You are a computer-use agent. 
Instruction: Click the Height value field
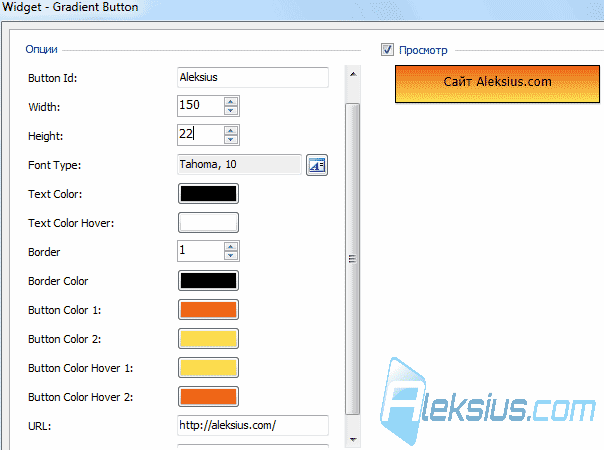coord(200,135)
